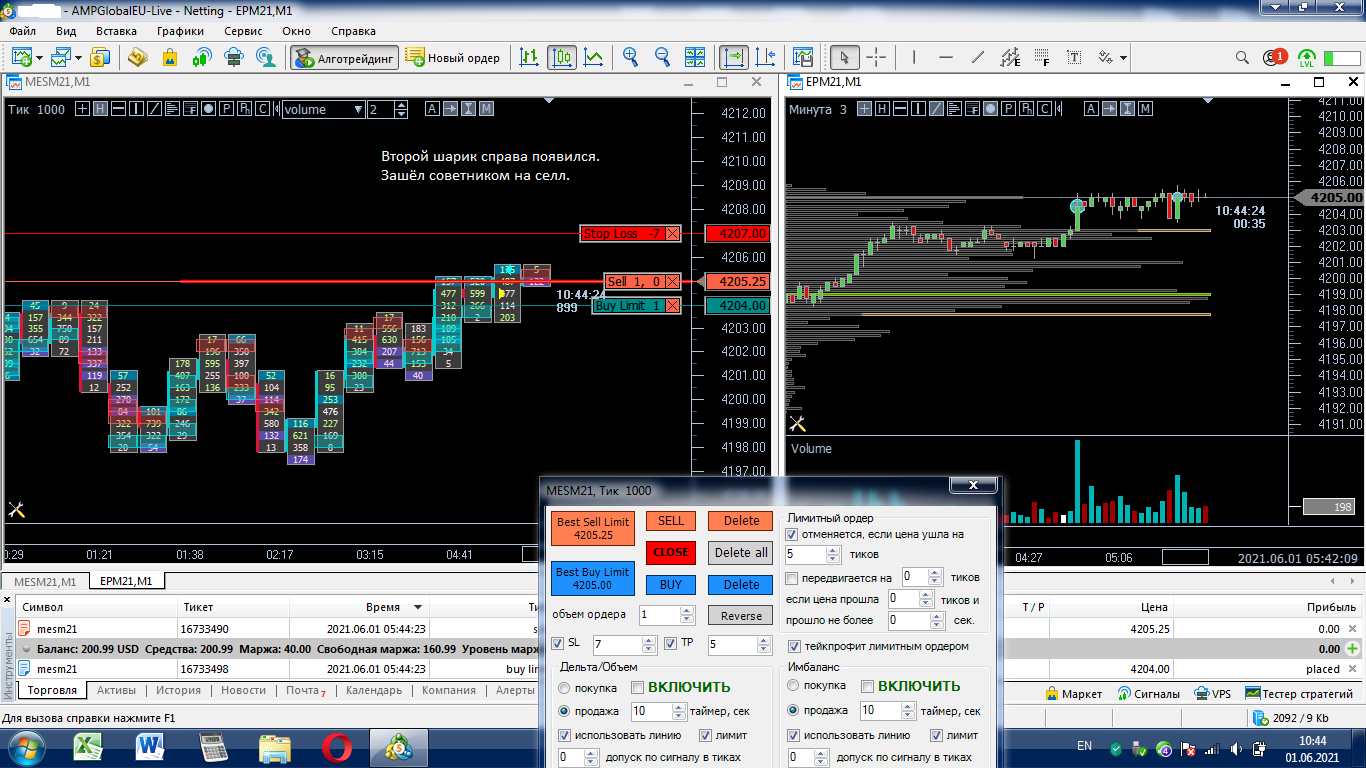This screenshot has width=1366, height=768.
Task: Click the Best Sell Limit 4205.25 button
Action: (593, 529)
